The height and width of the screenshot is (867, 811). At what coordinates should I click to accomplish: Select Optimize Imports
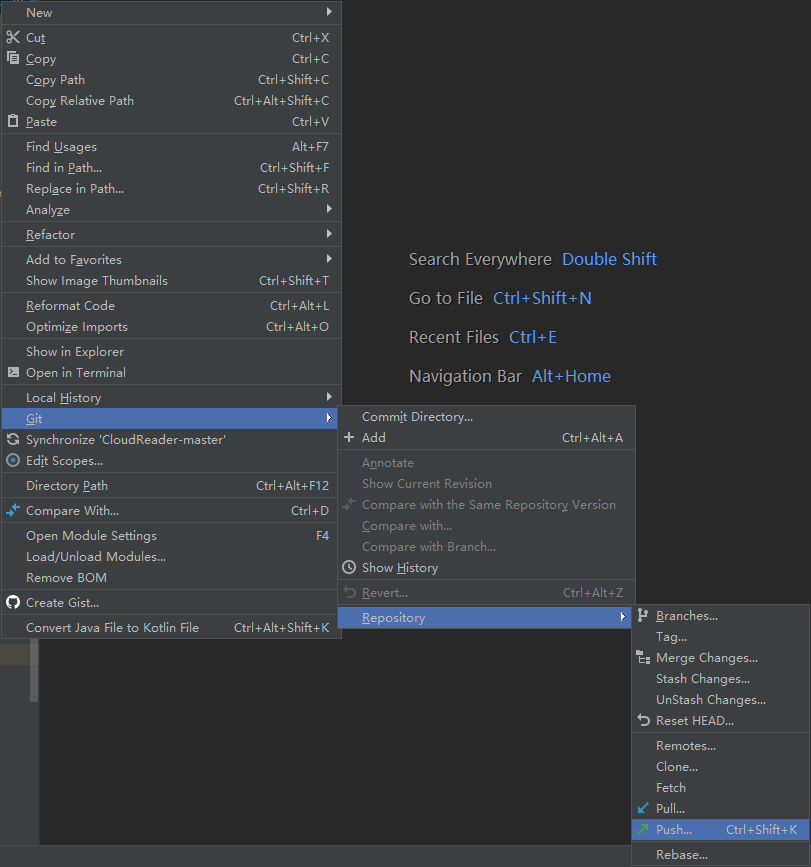(x=171, y=326)
